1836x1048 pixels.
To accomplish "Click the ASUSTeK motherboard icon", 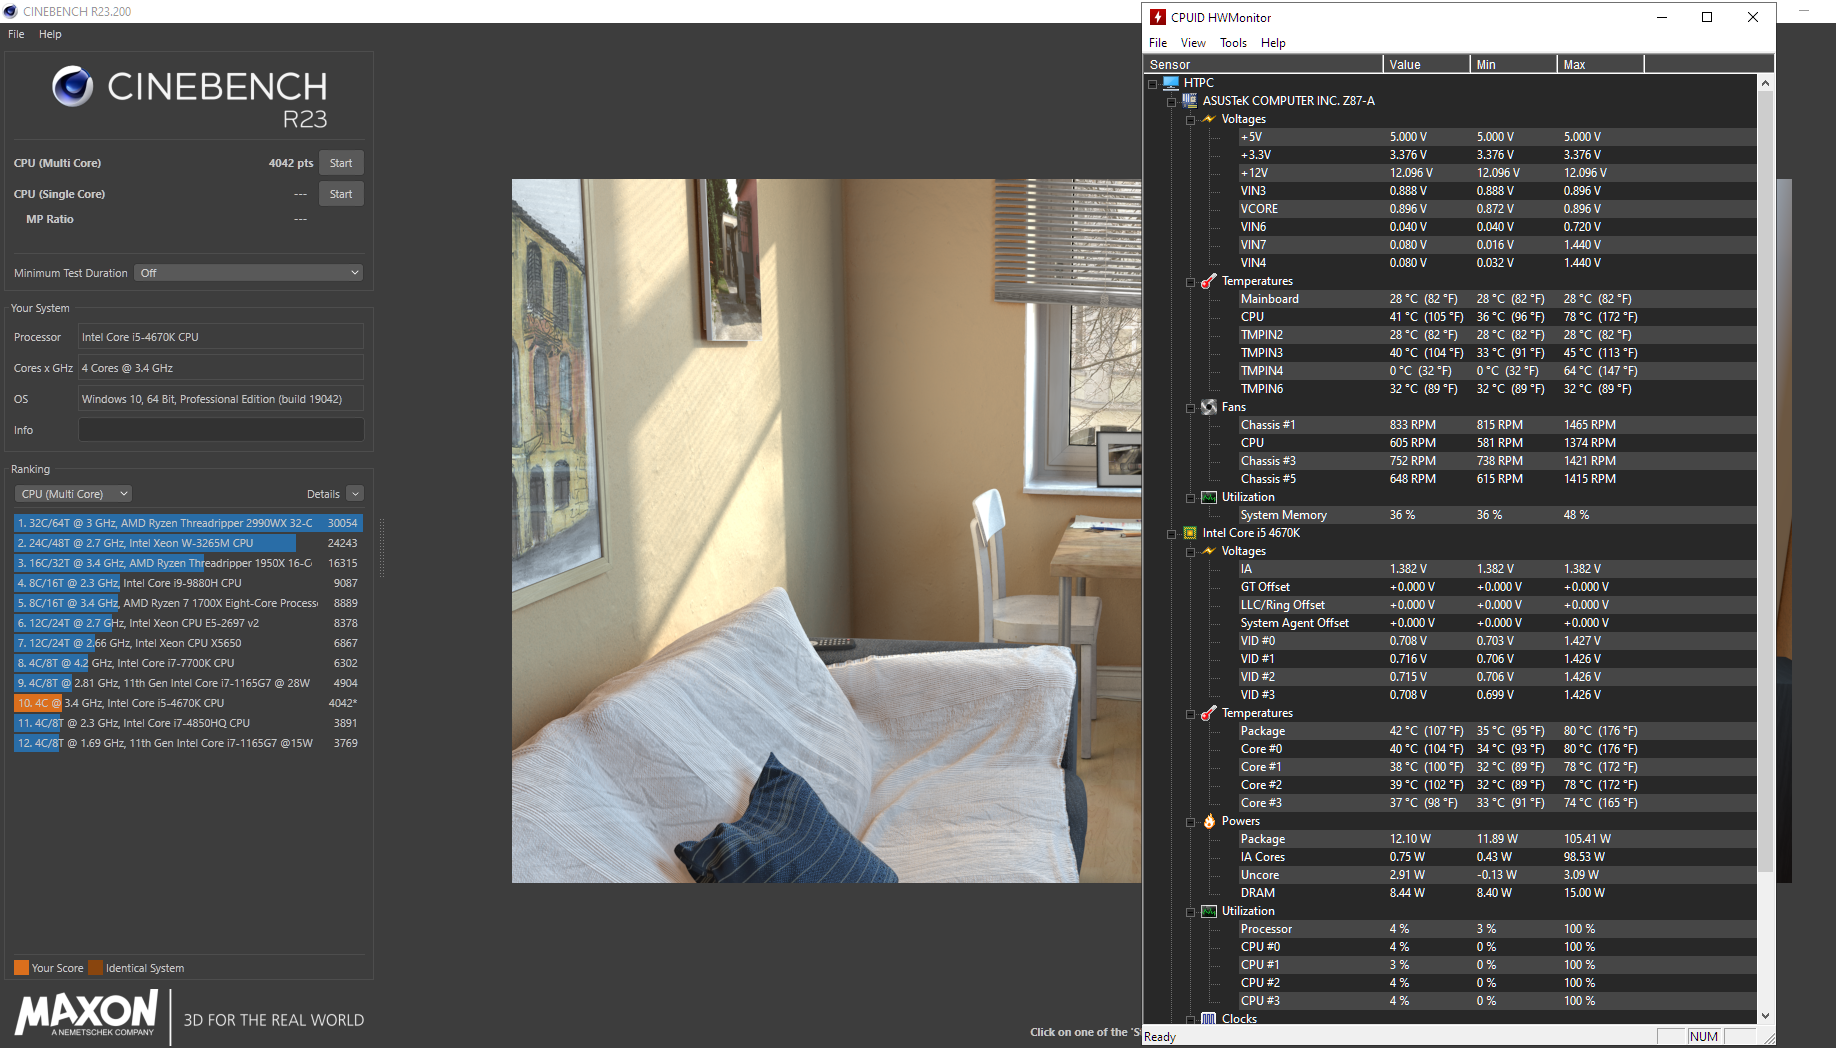I will click(1190, 101).
